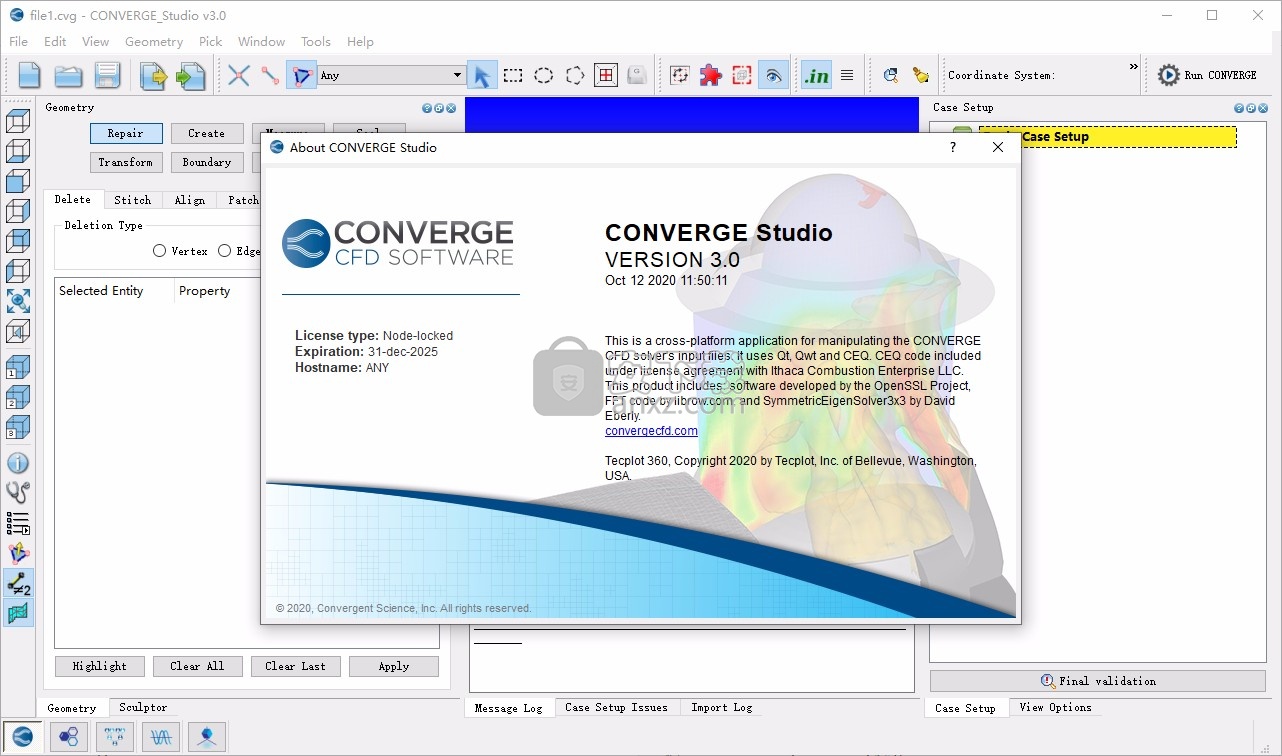This screenshot has width=1282, height=756.
Task: Select the Edge deletion type radio button
Action: point(224,251)
